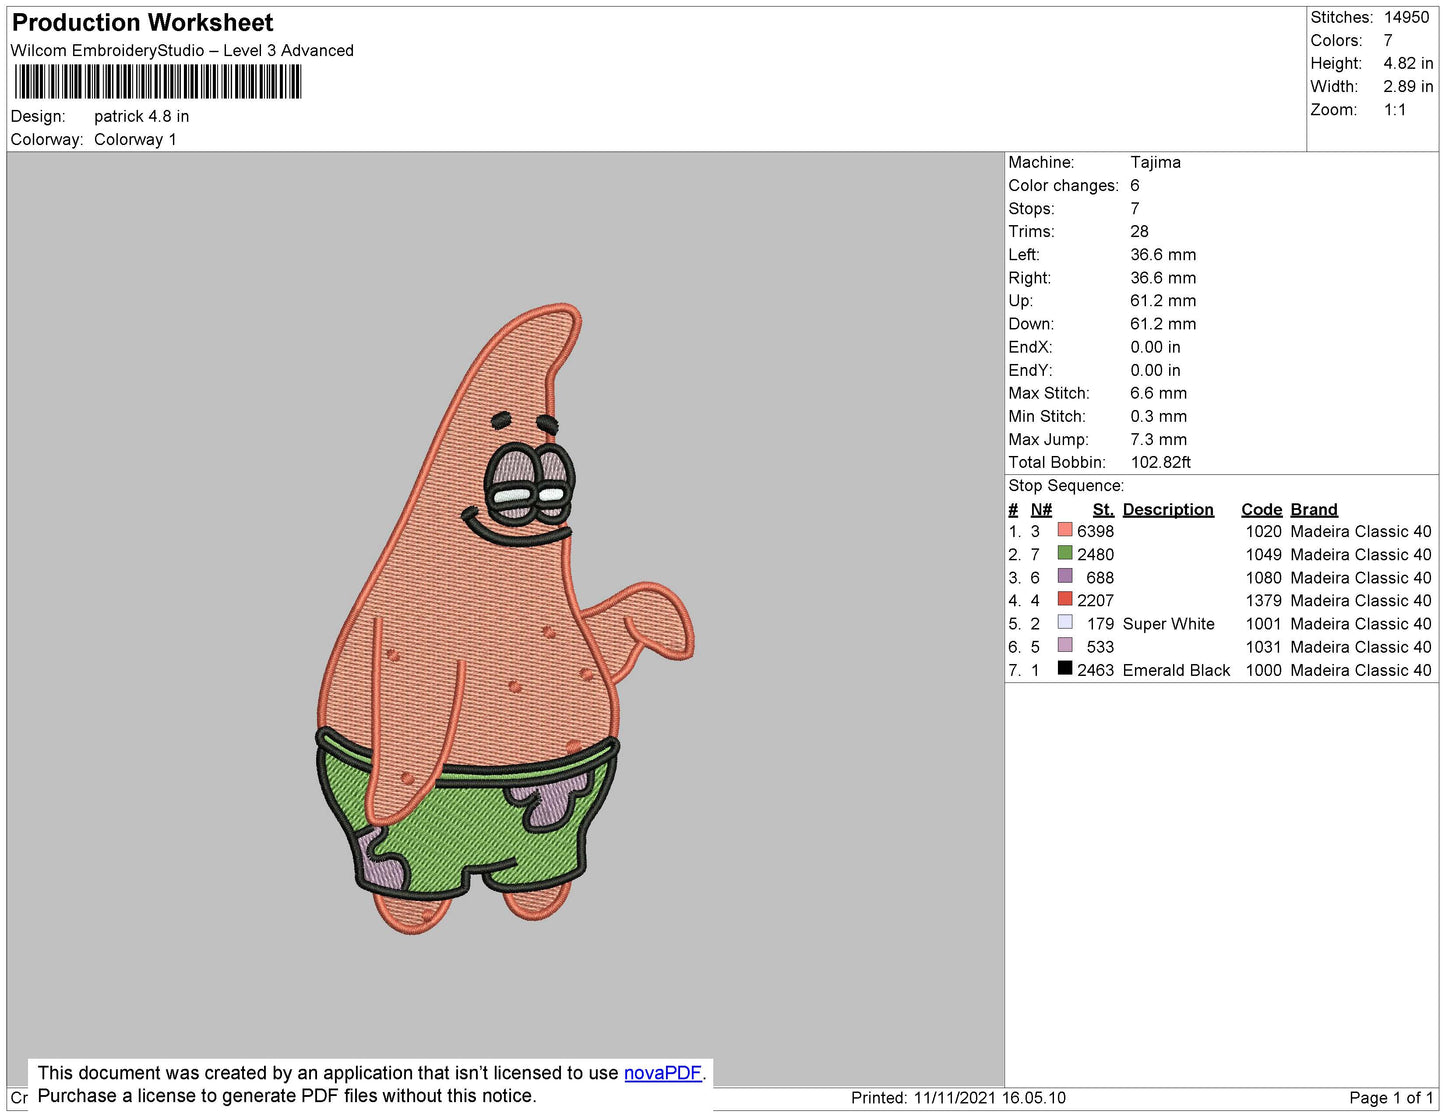Viewport: 1445px width, 1117px height.
Task: Select the green swatch for thread 1049
Action: tap(1065, 553)
